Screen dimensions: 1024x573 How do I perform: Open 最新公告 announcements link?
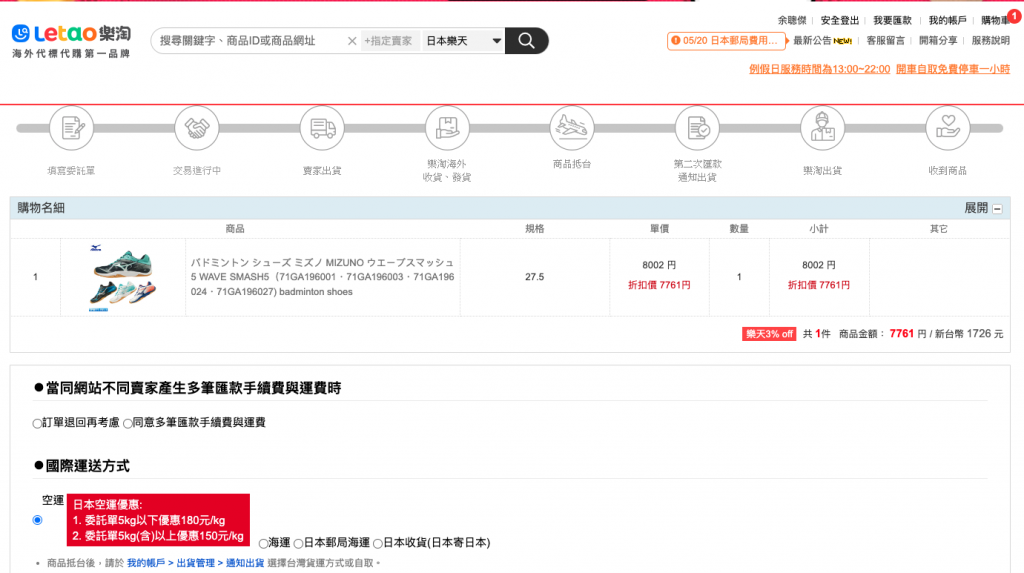(812, 41)
